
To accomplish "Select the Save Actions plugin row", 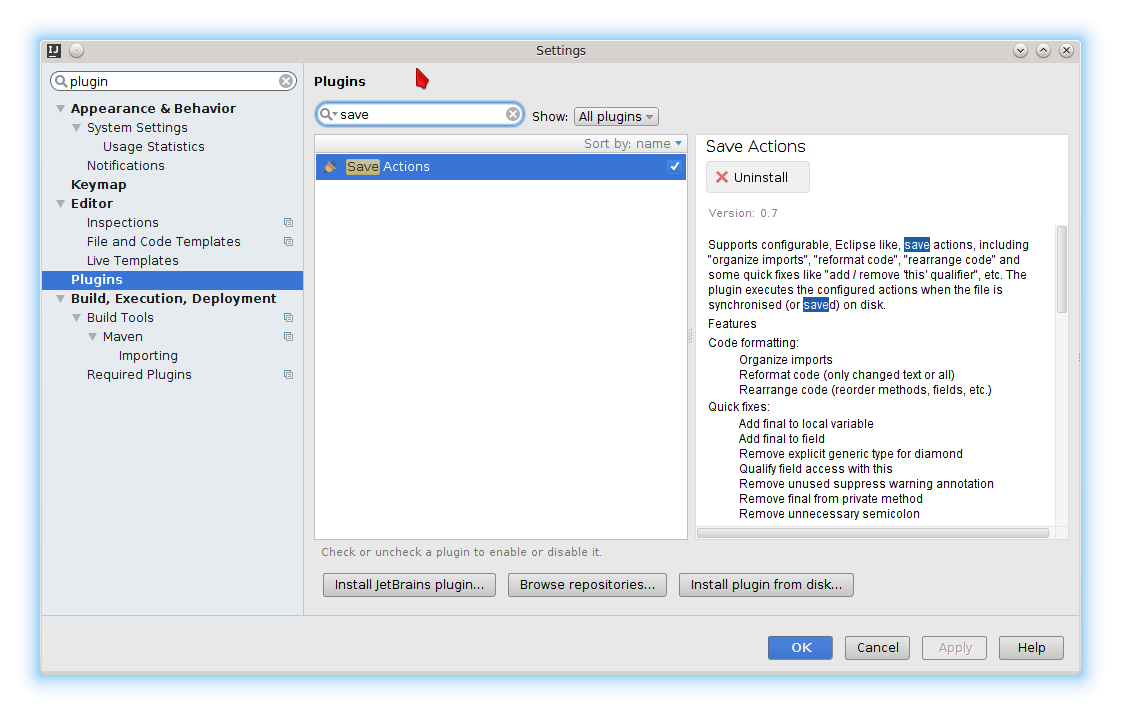I will pyautogui.click(x=500, y=167).
